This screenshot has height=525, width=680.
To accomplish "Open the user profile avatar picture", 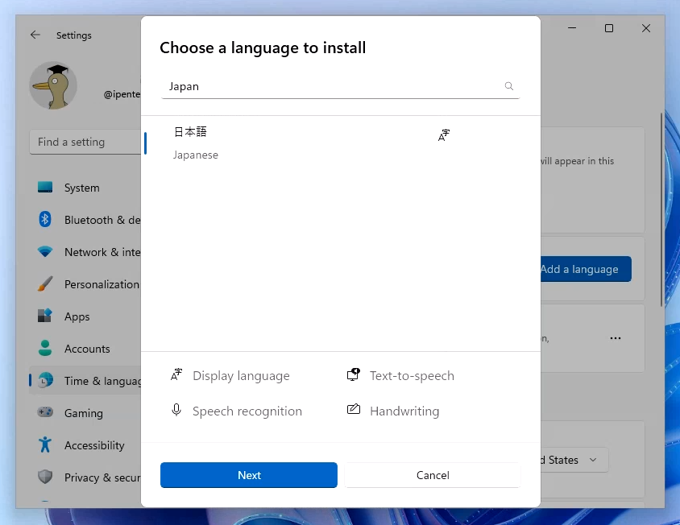I will [x=53, y=85].
